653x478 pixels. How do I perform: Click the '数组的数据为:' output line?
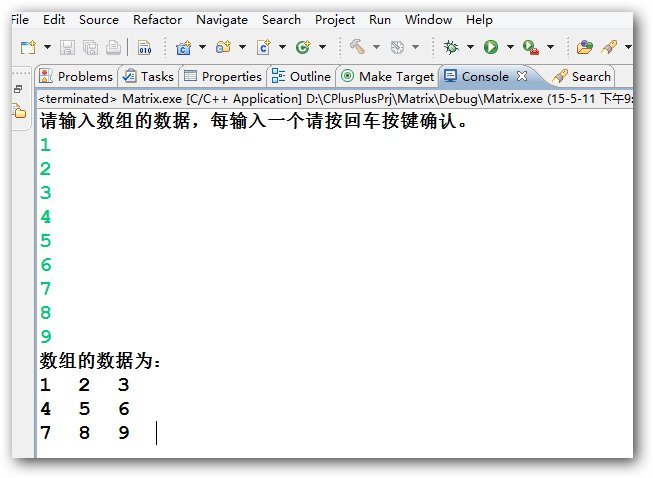pos(100,360)
